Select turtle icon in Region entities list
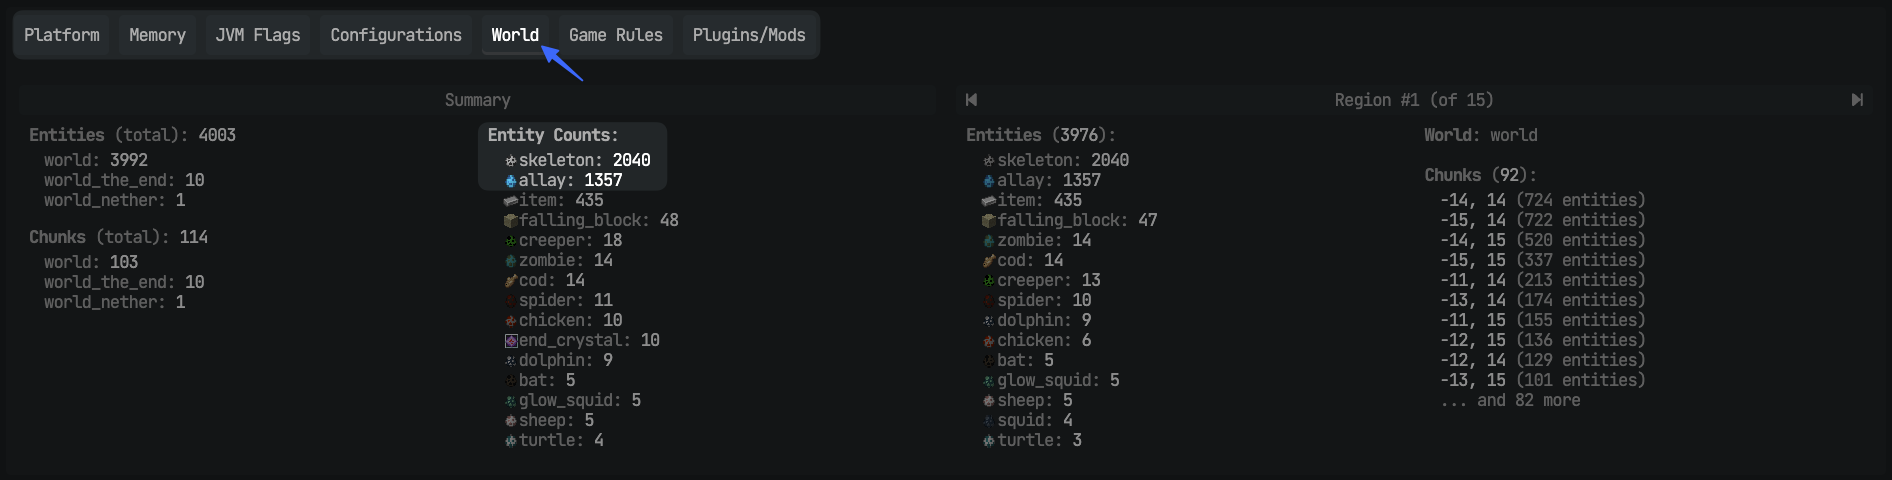 (989, 441)
